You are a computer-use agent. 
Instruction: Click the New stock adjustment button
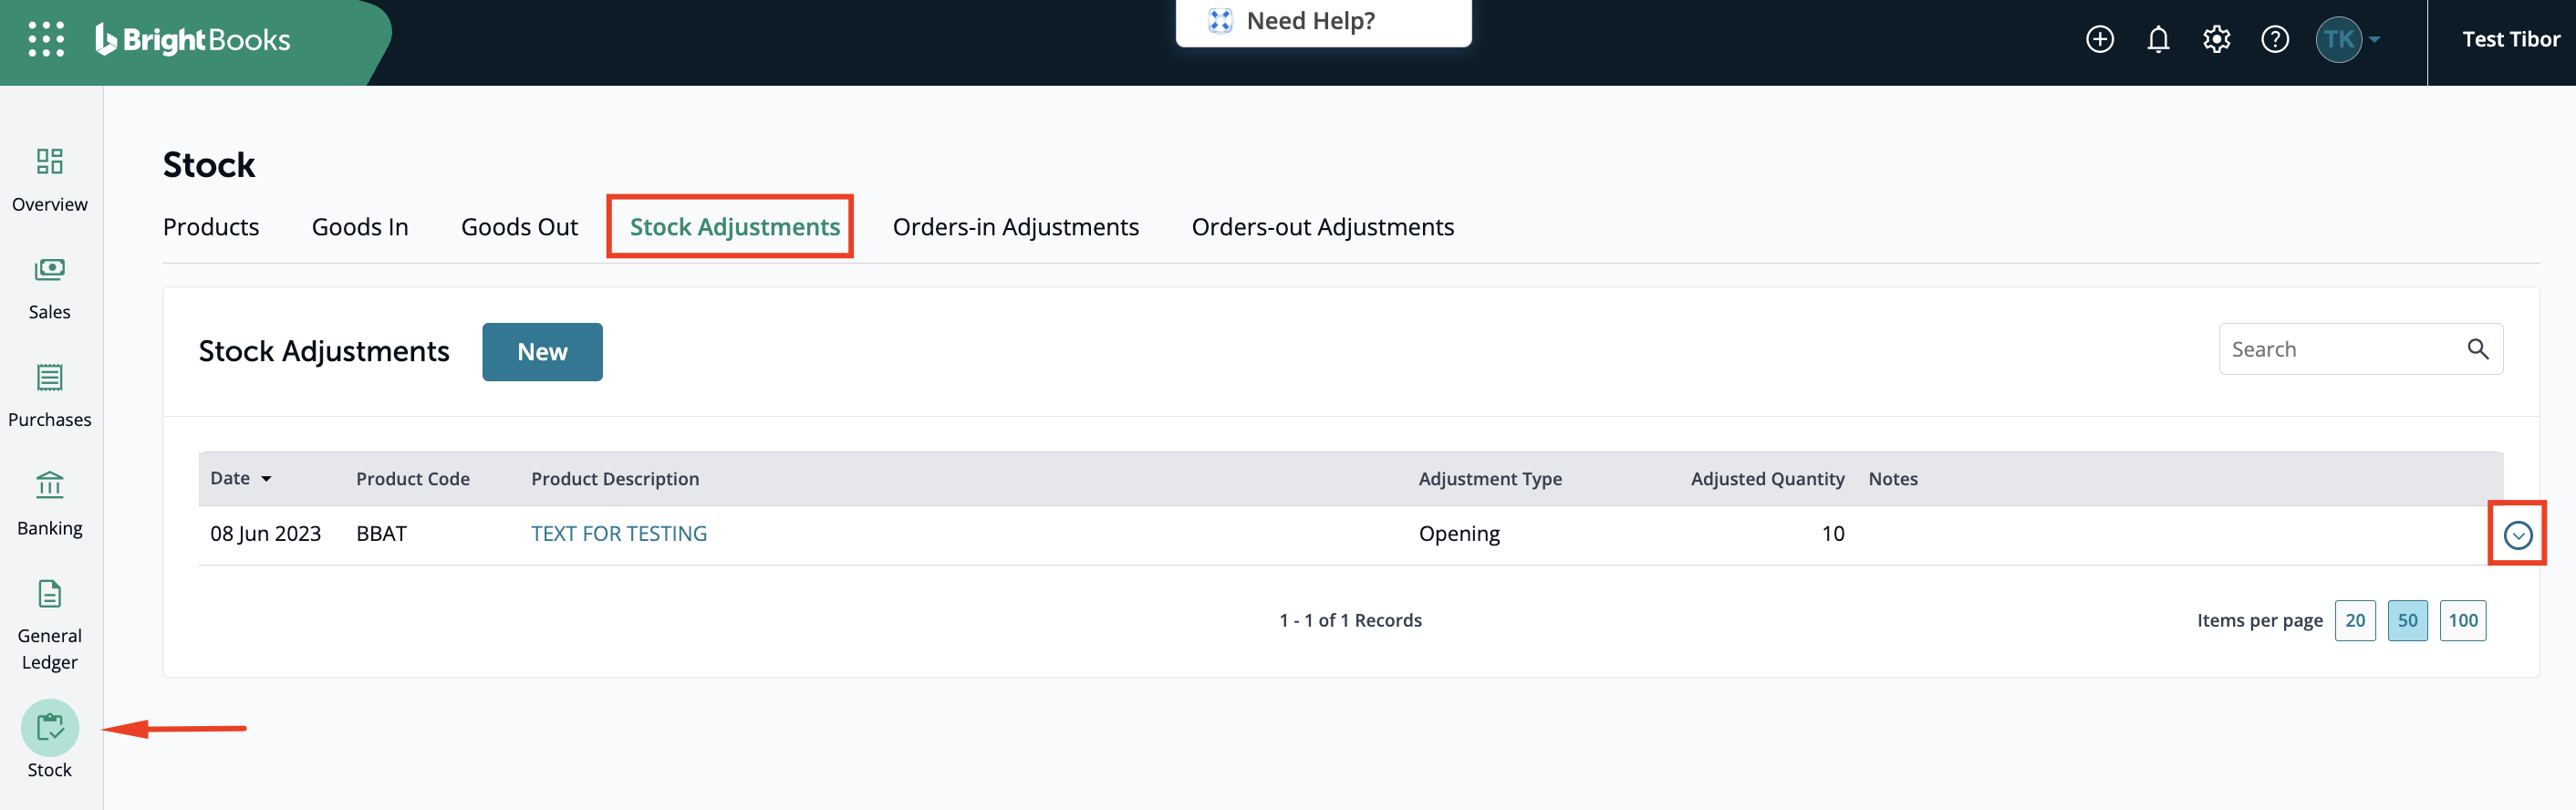click(542, 352)
